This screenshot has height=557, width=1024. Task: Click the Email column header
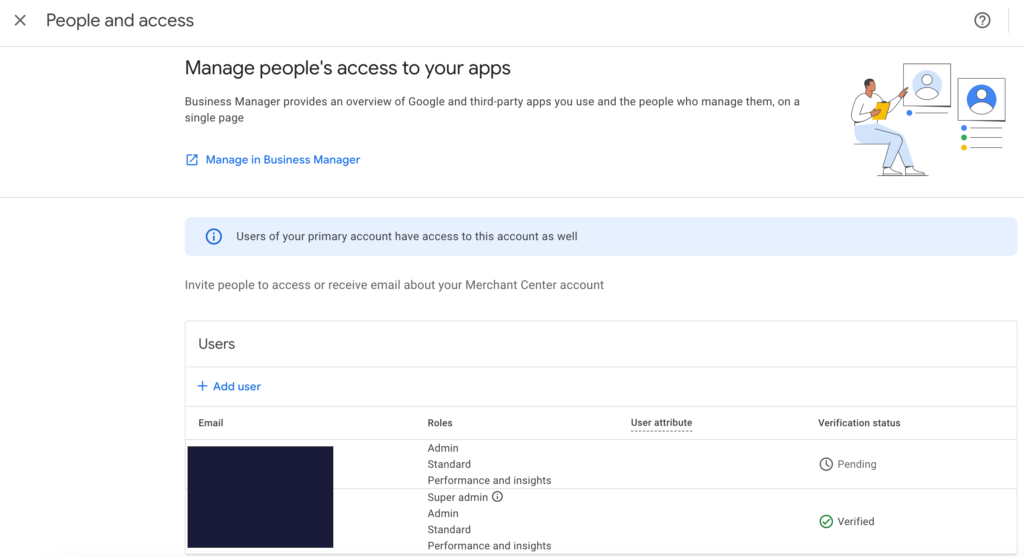pos(211,423)
